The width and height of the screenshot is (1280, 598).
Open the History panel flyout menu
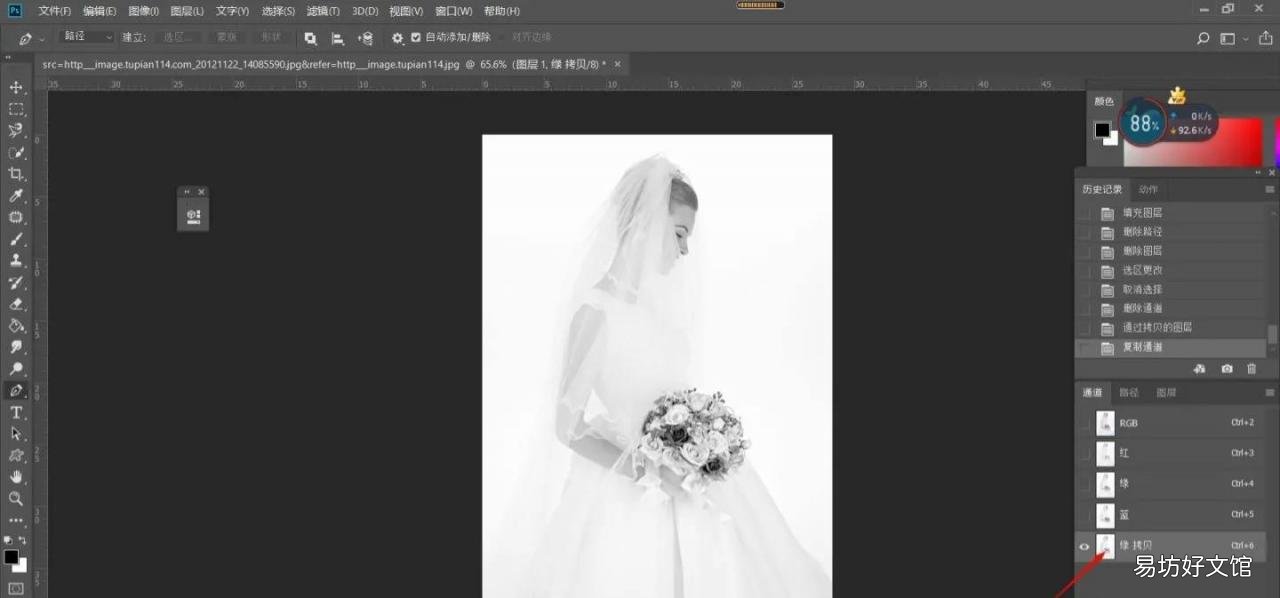(1270, 189)
